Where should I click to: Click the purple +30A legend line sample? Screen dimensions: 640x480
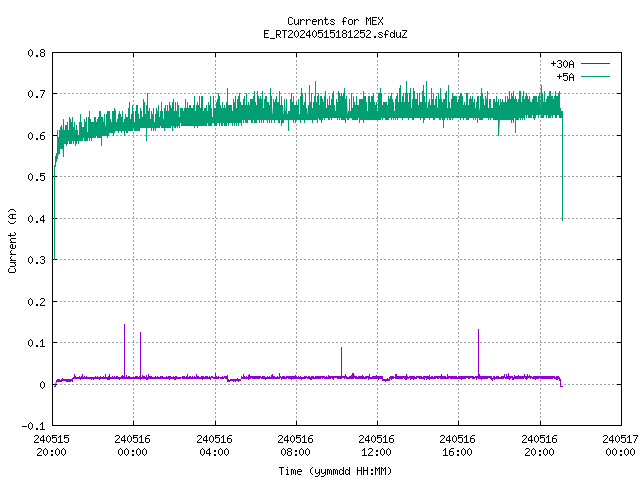(595, 64)
